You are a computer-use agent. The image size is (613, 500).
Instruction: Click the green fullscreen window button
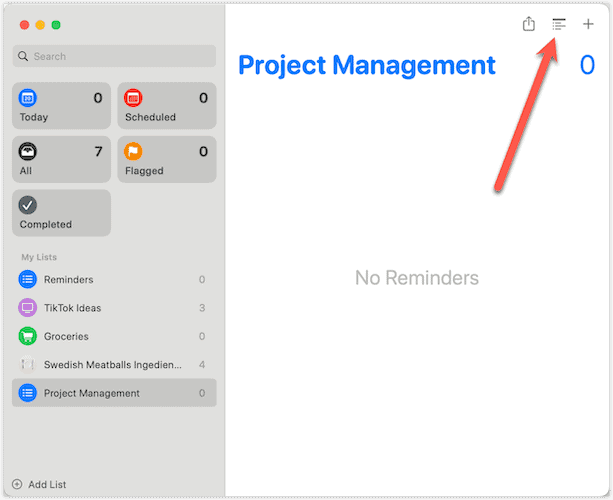[x=56, y=24]
